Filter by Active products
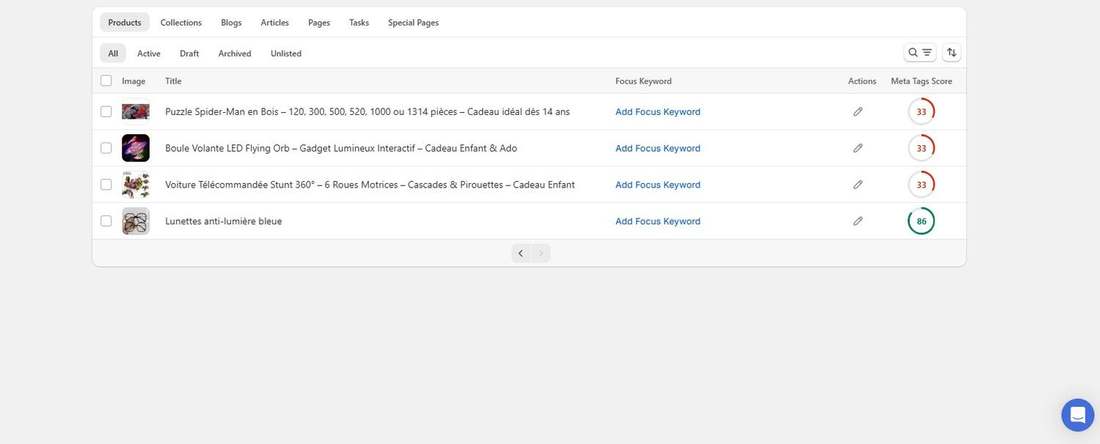This screenshot has width=1100, height=444. tap(149, 53)
